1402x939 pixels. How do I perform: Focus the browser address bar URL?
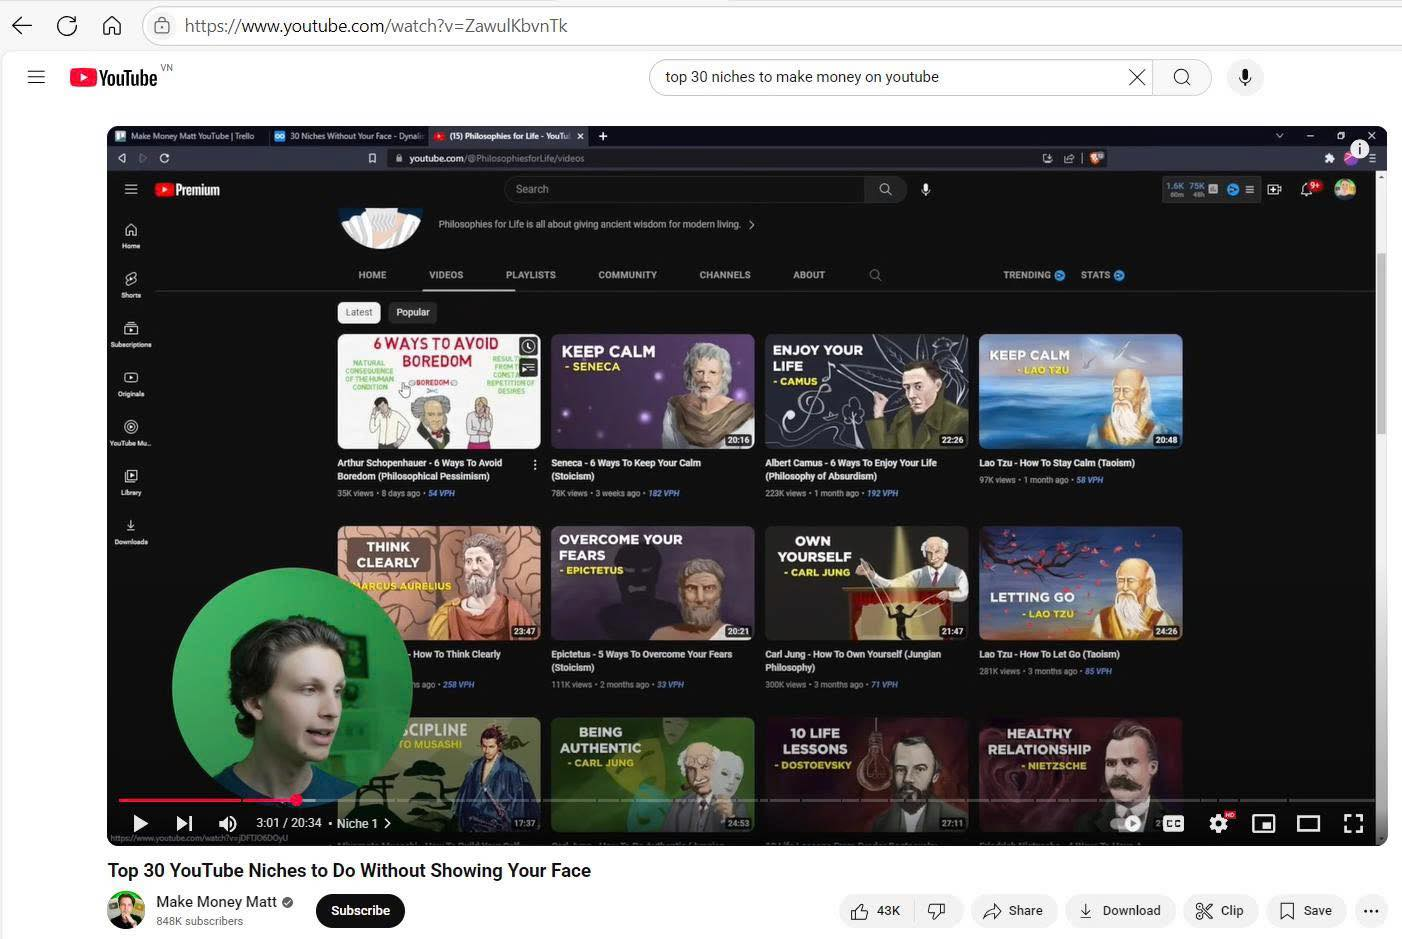[376, 26]
